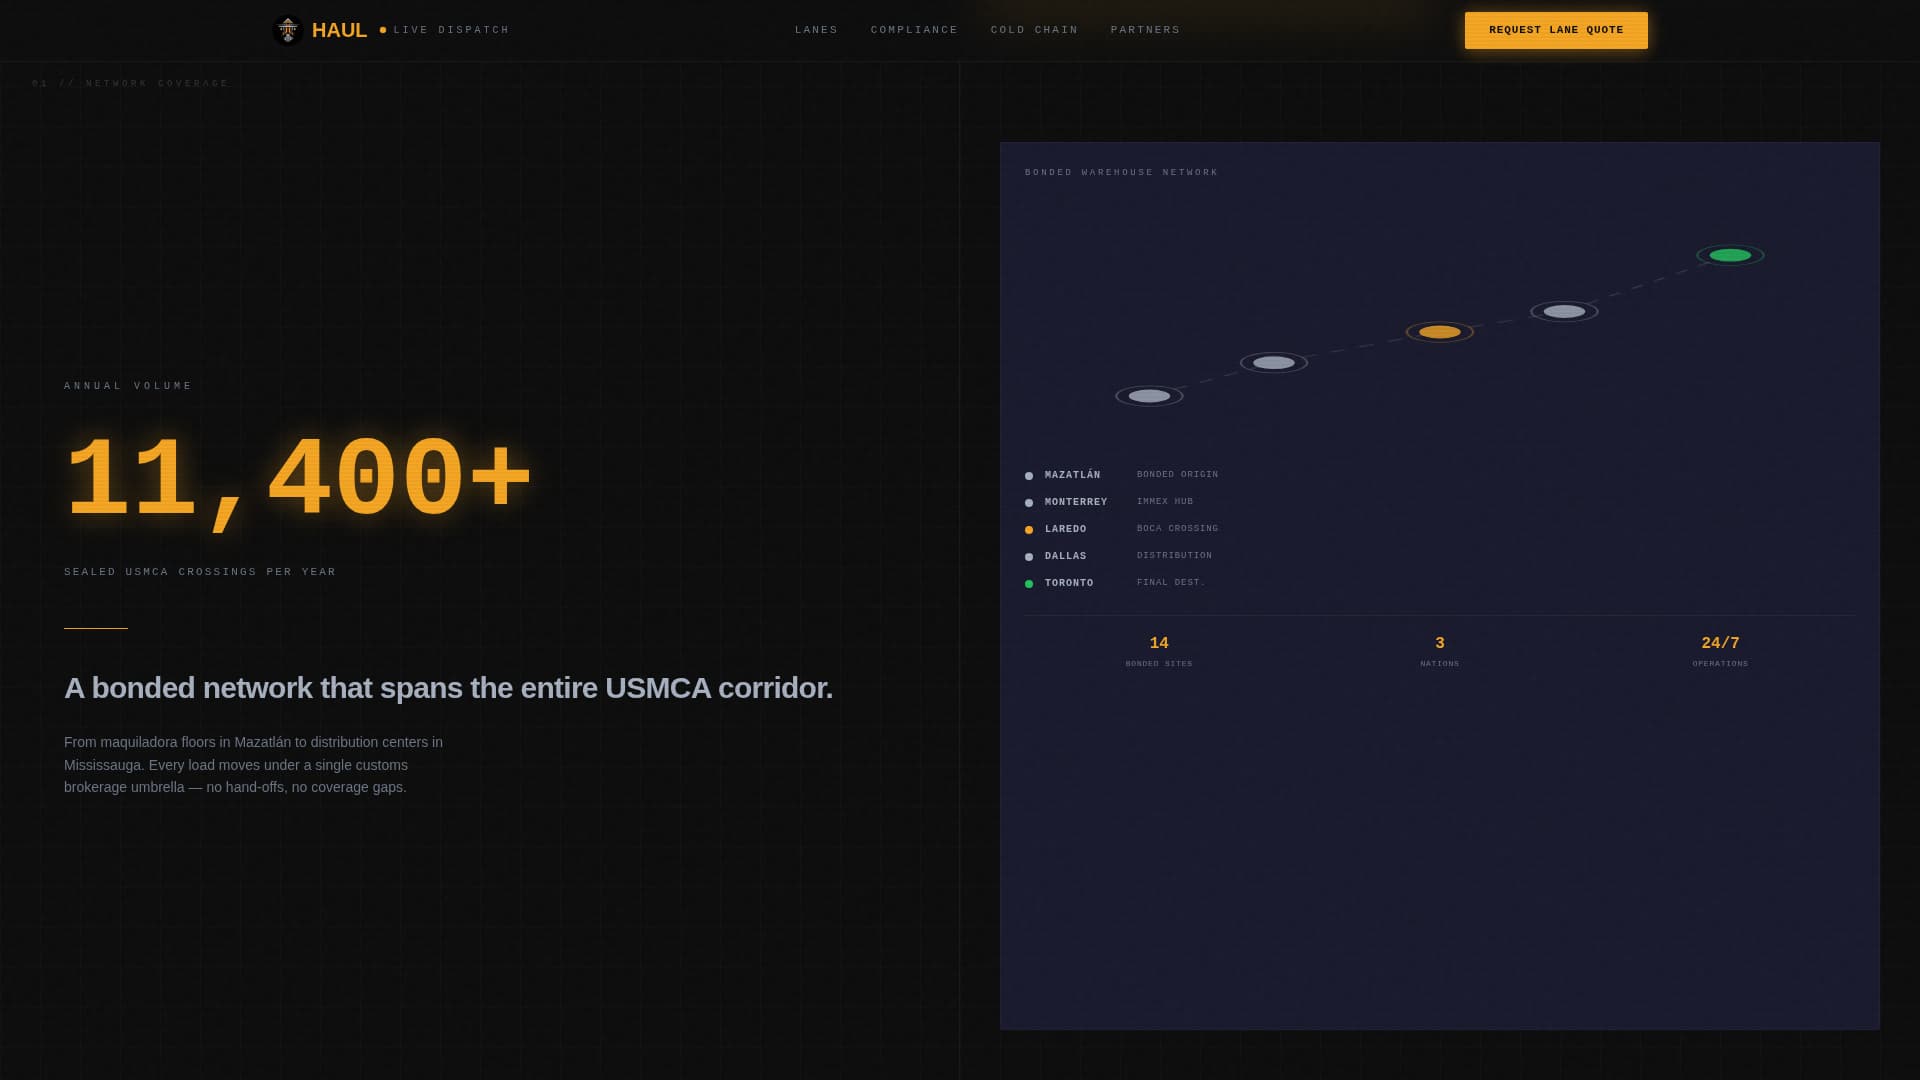
Task: Click the Network Coverage section label
Action: 130,84
